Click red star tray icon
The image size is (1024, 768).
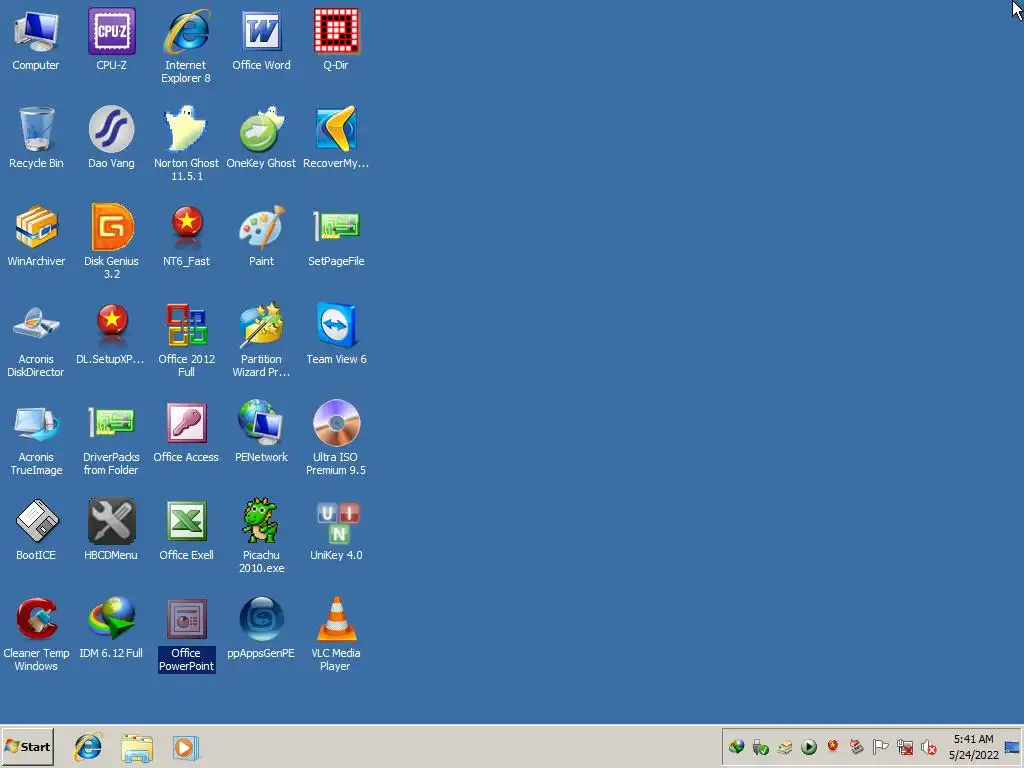[x=833, y=746]
